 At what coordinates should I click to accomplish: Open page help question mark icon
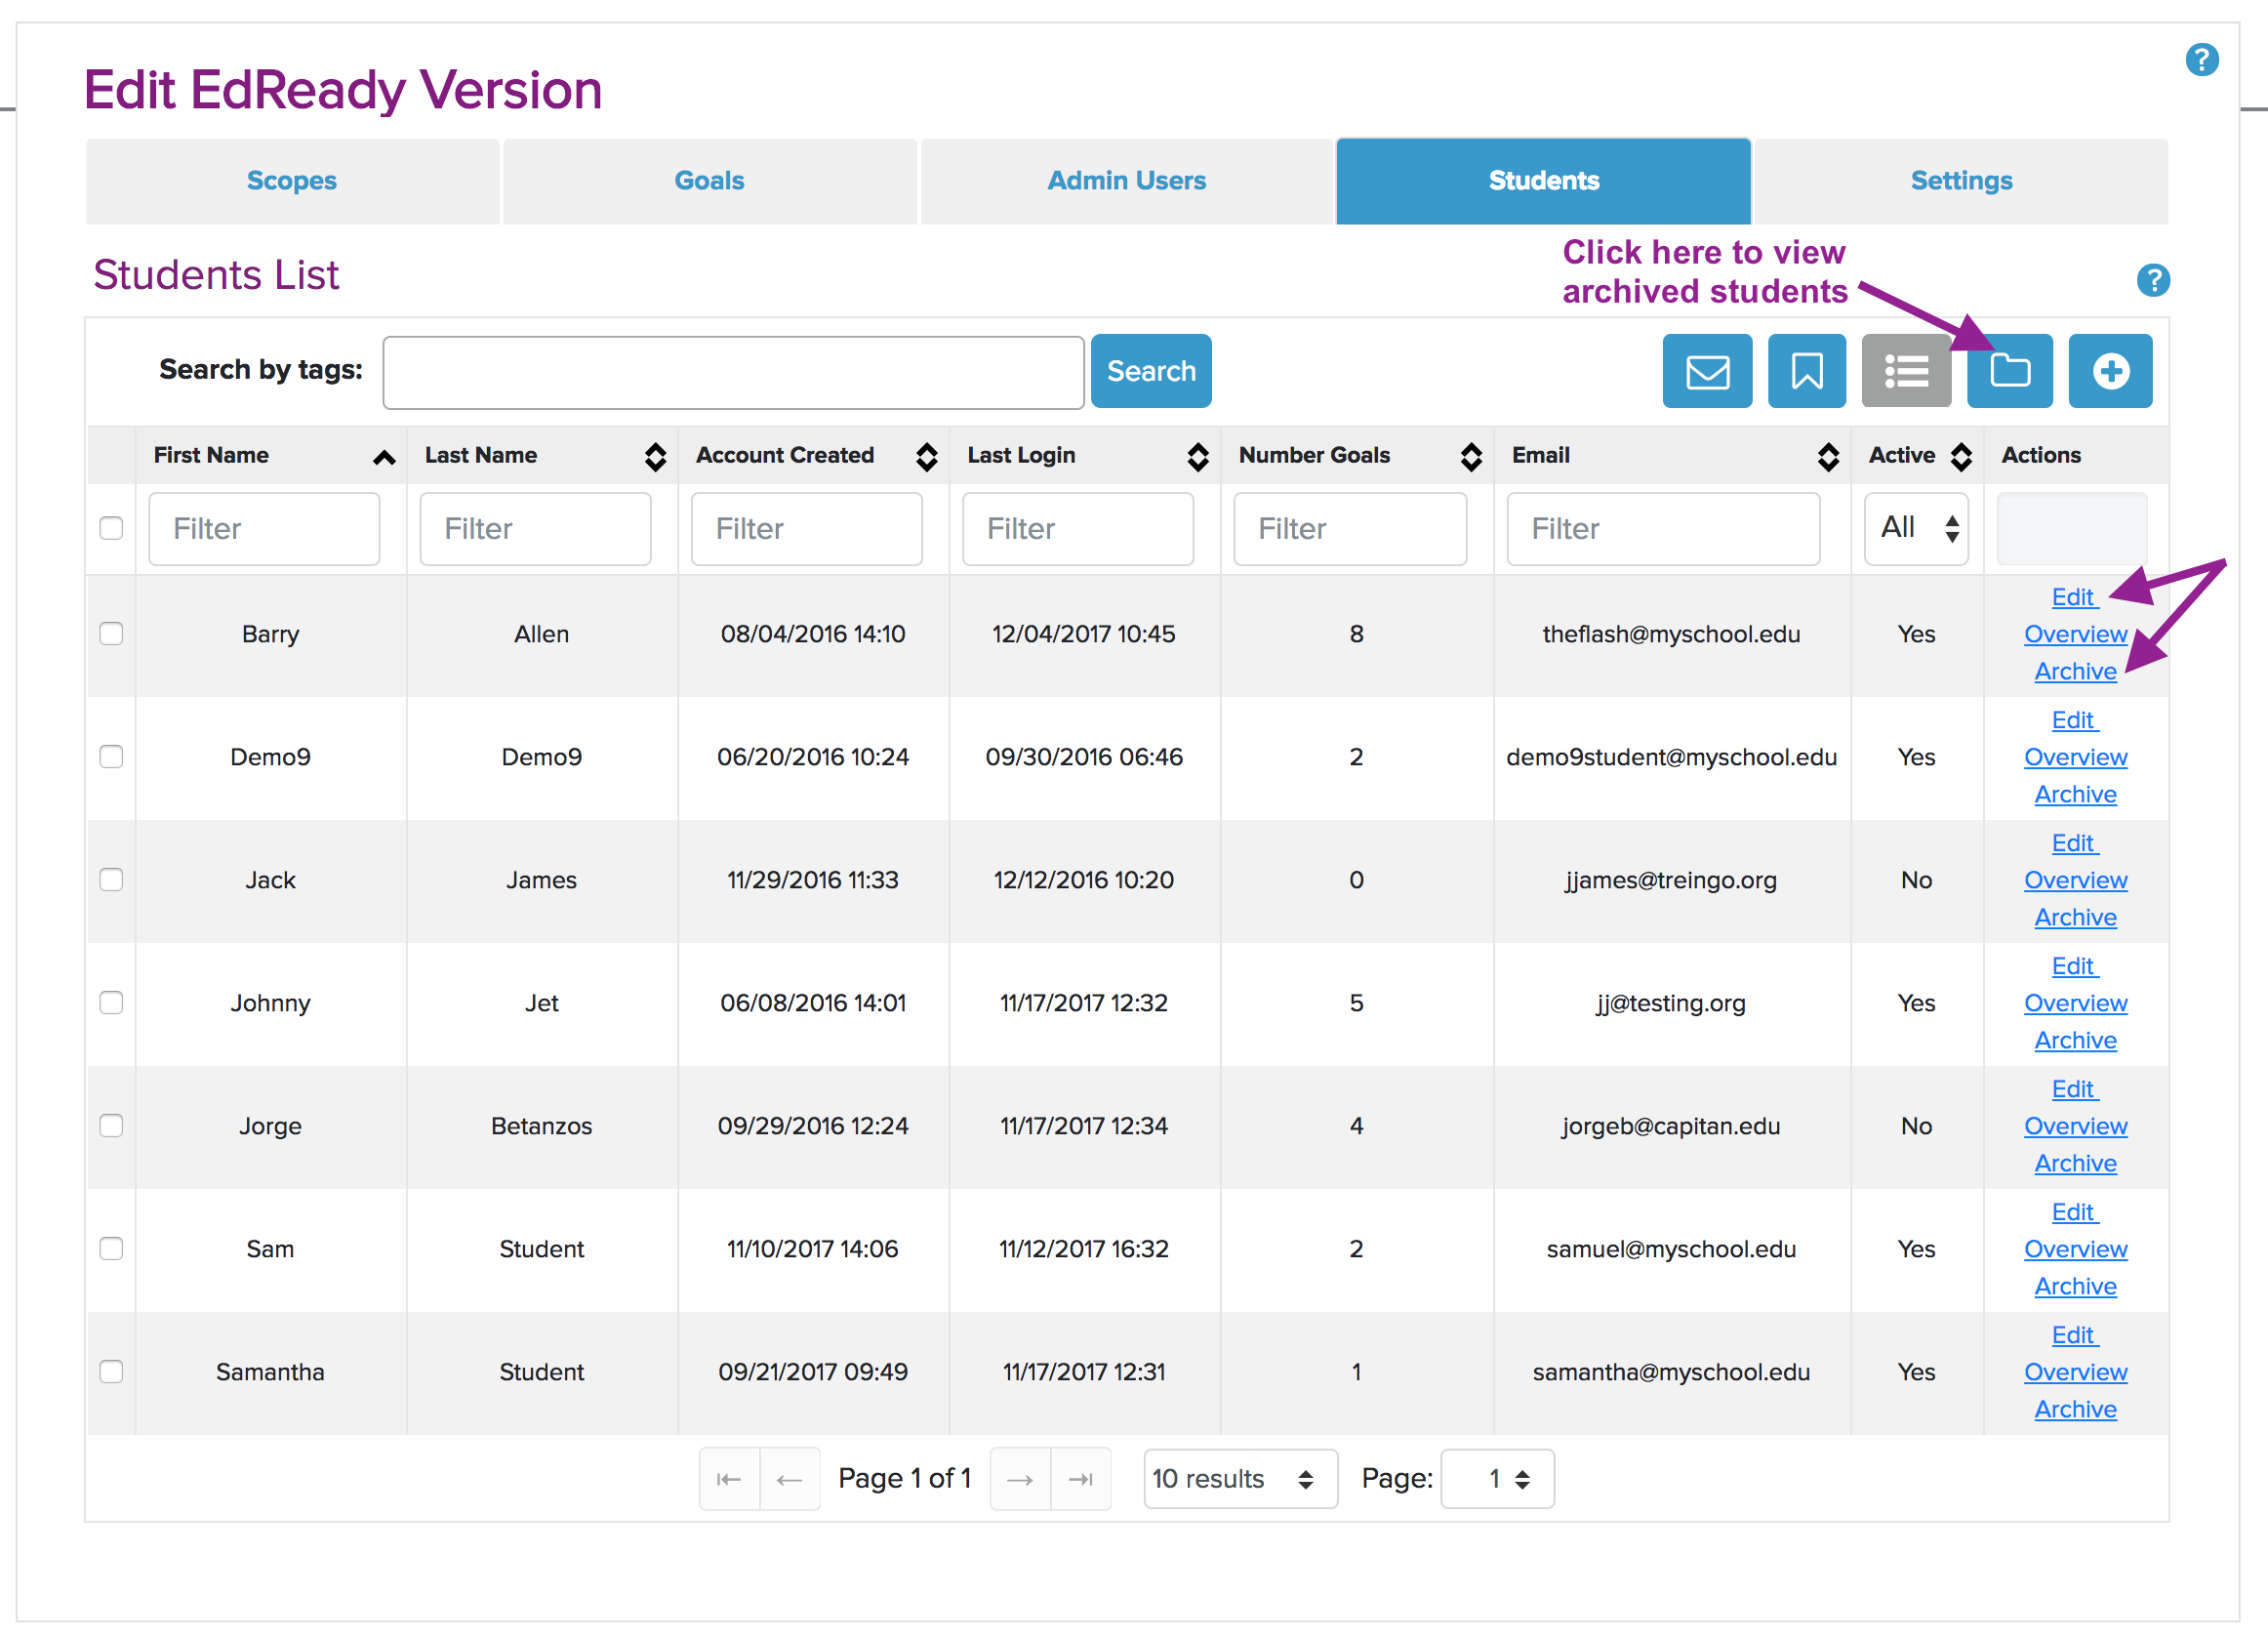(x=2202, y=59)
